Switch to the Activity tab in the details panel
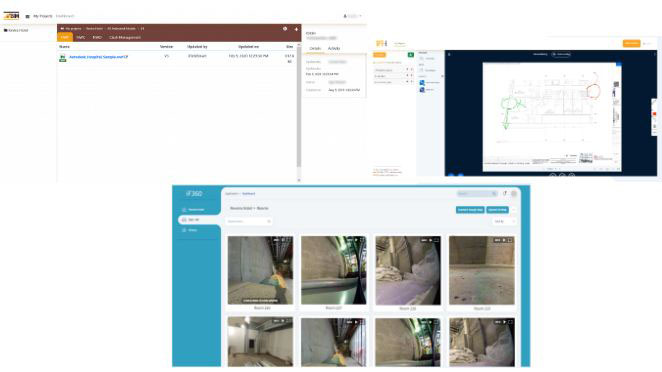Viewport: 662px width, 372px height. point(334,49)
